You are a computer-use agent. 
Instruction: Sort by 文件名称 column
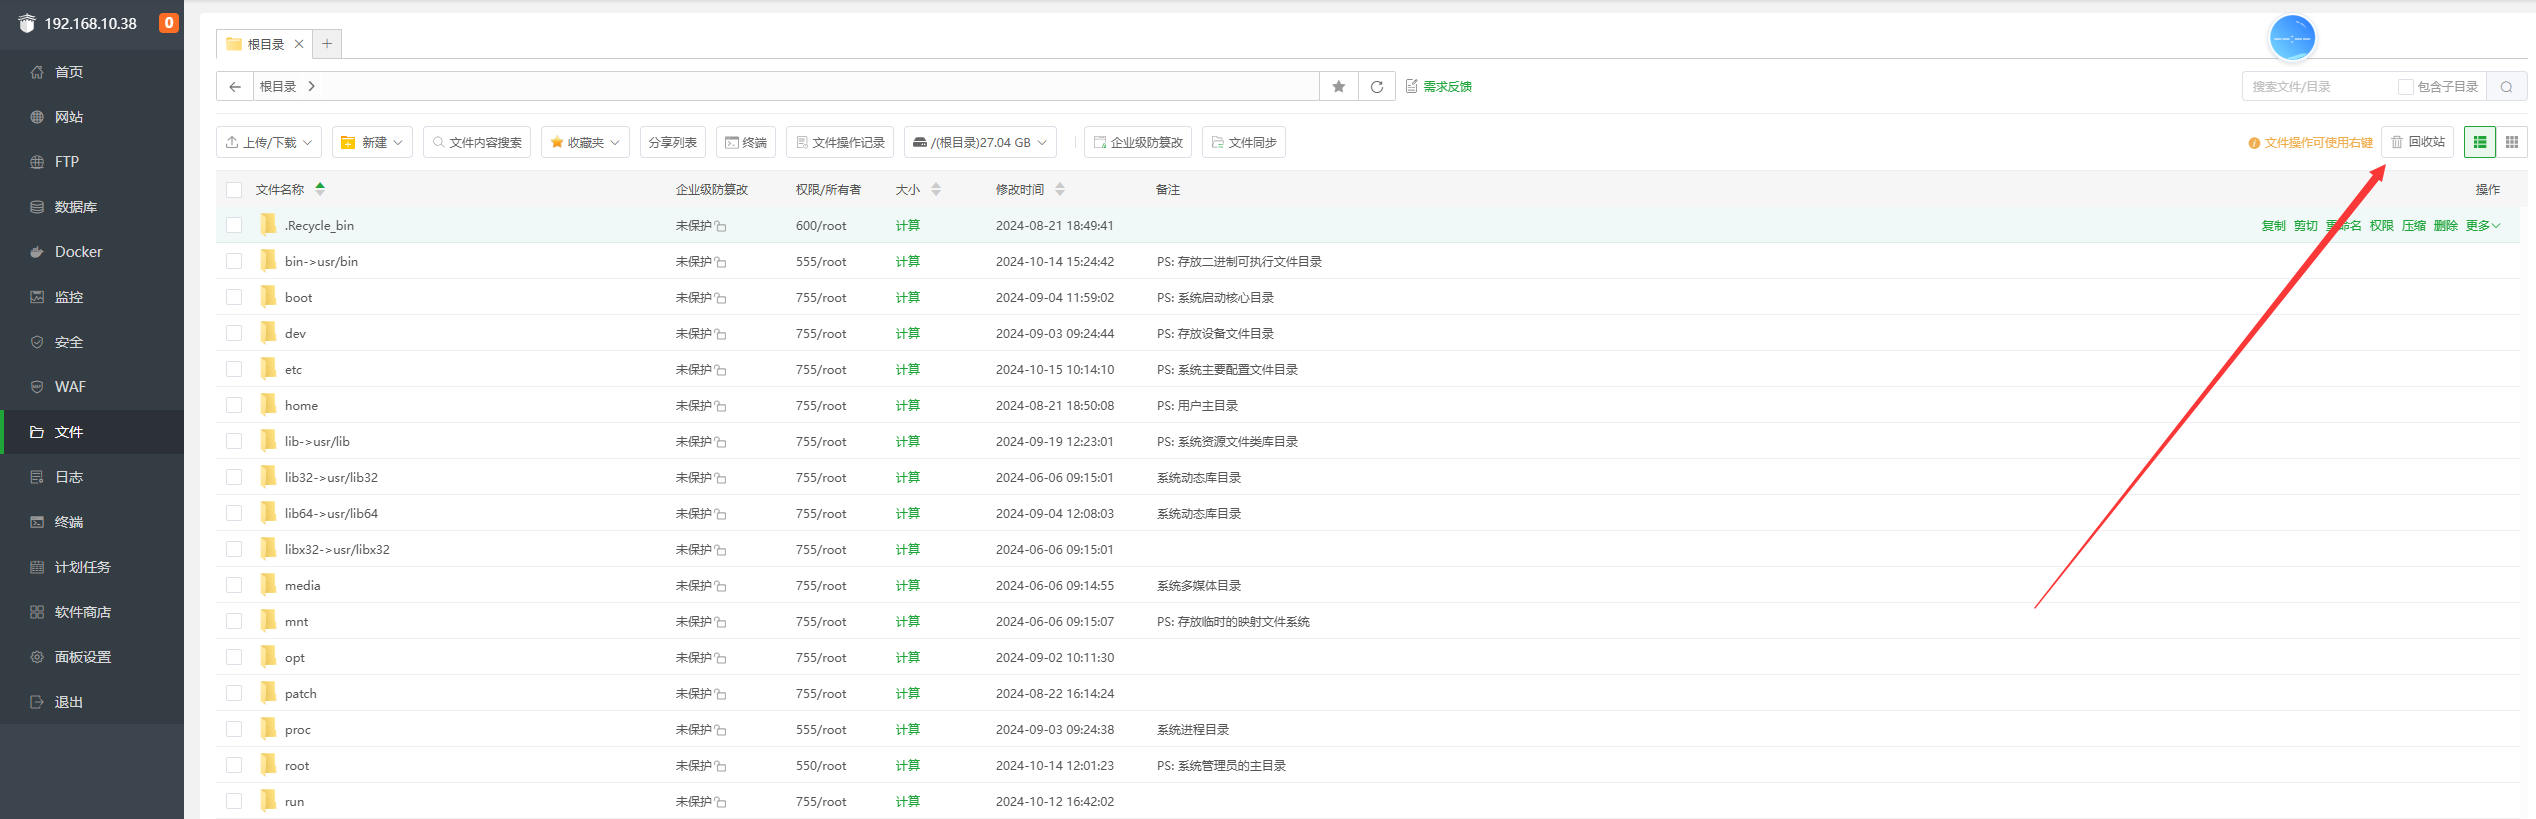click(290, 190)
